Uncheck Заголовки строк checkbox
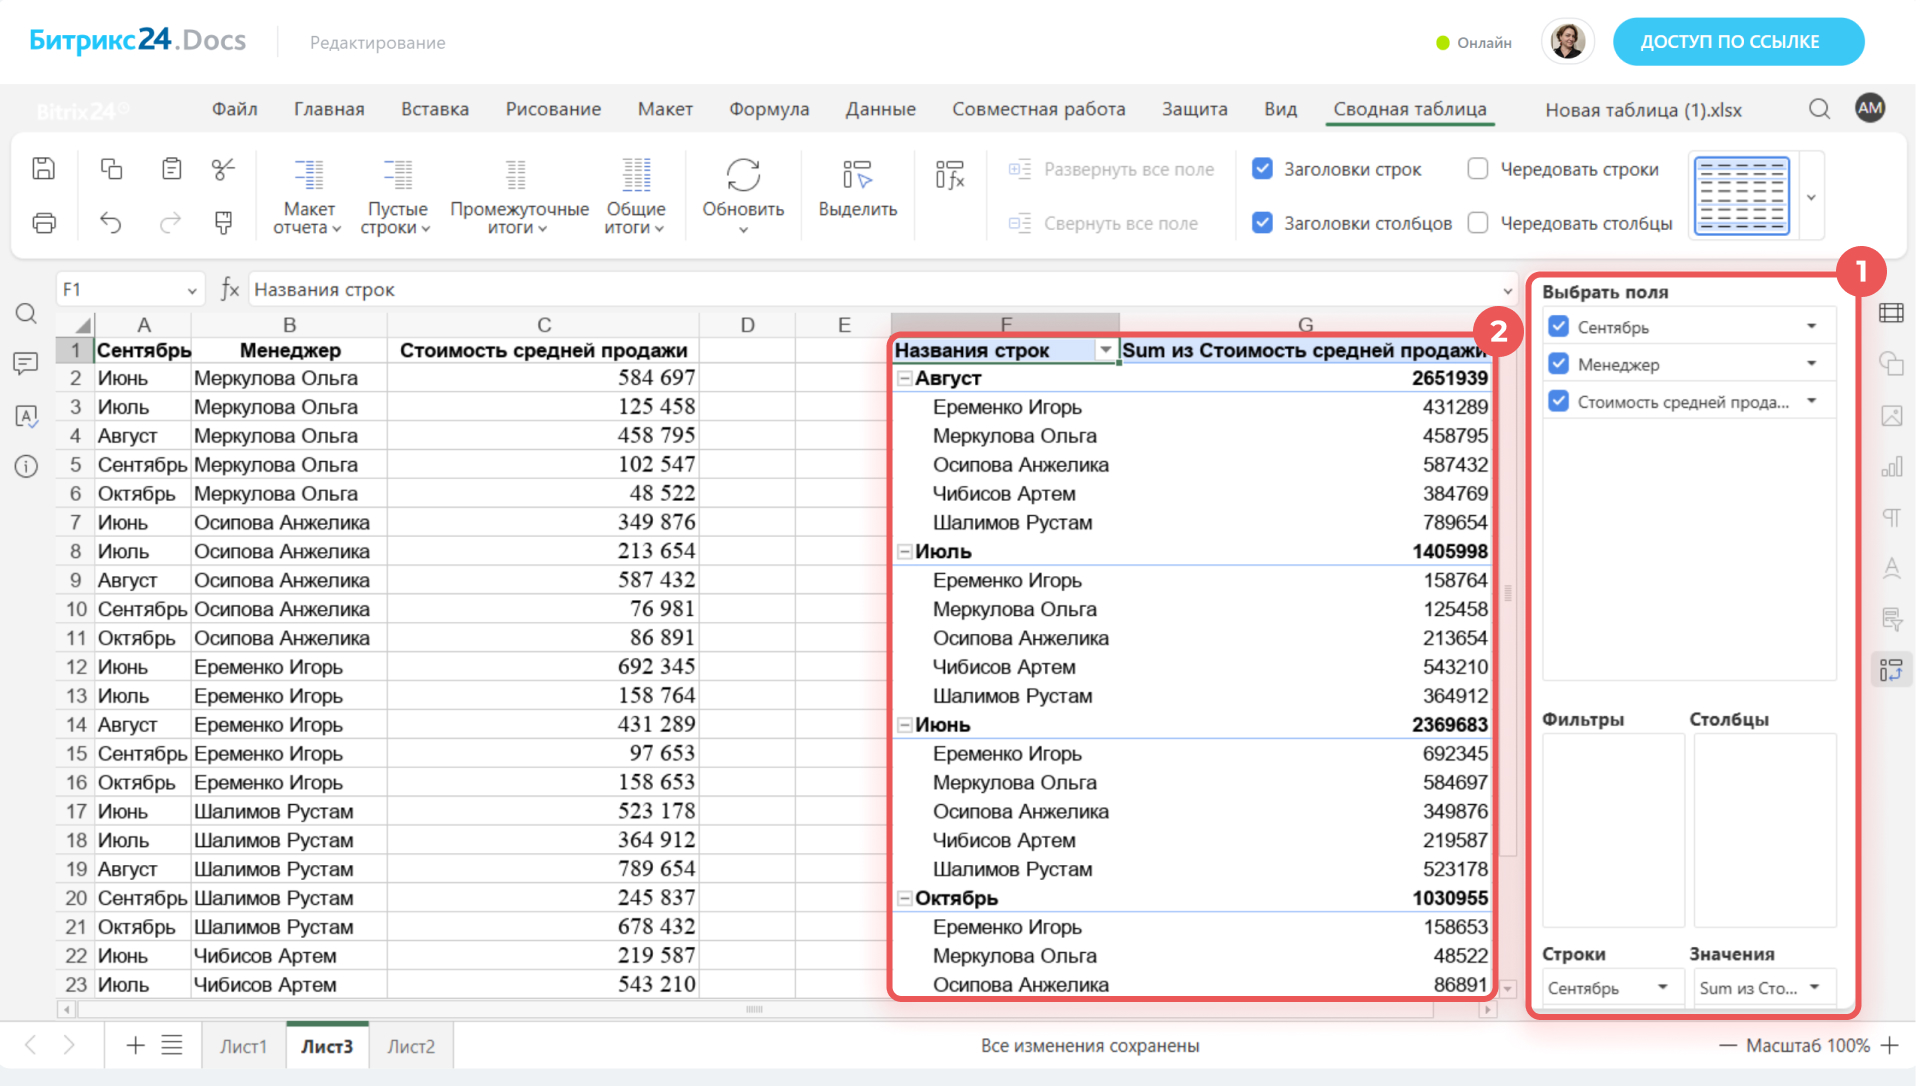The image size is (1926, 1086). click(1263, 169)
